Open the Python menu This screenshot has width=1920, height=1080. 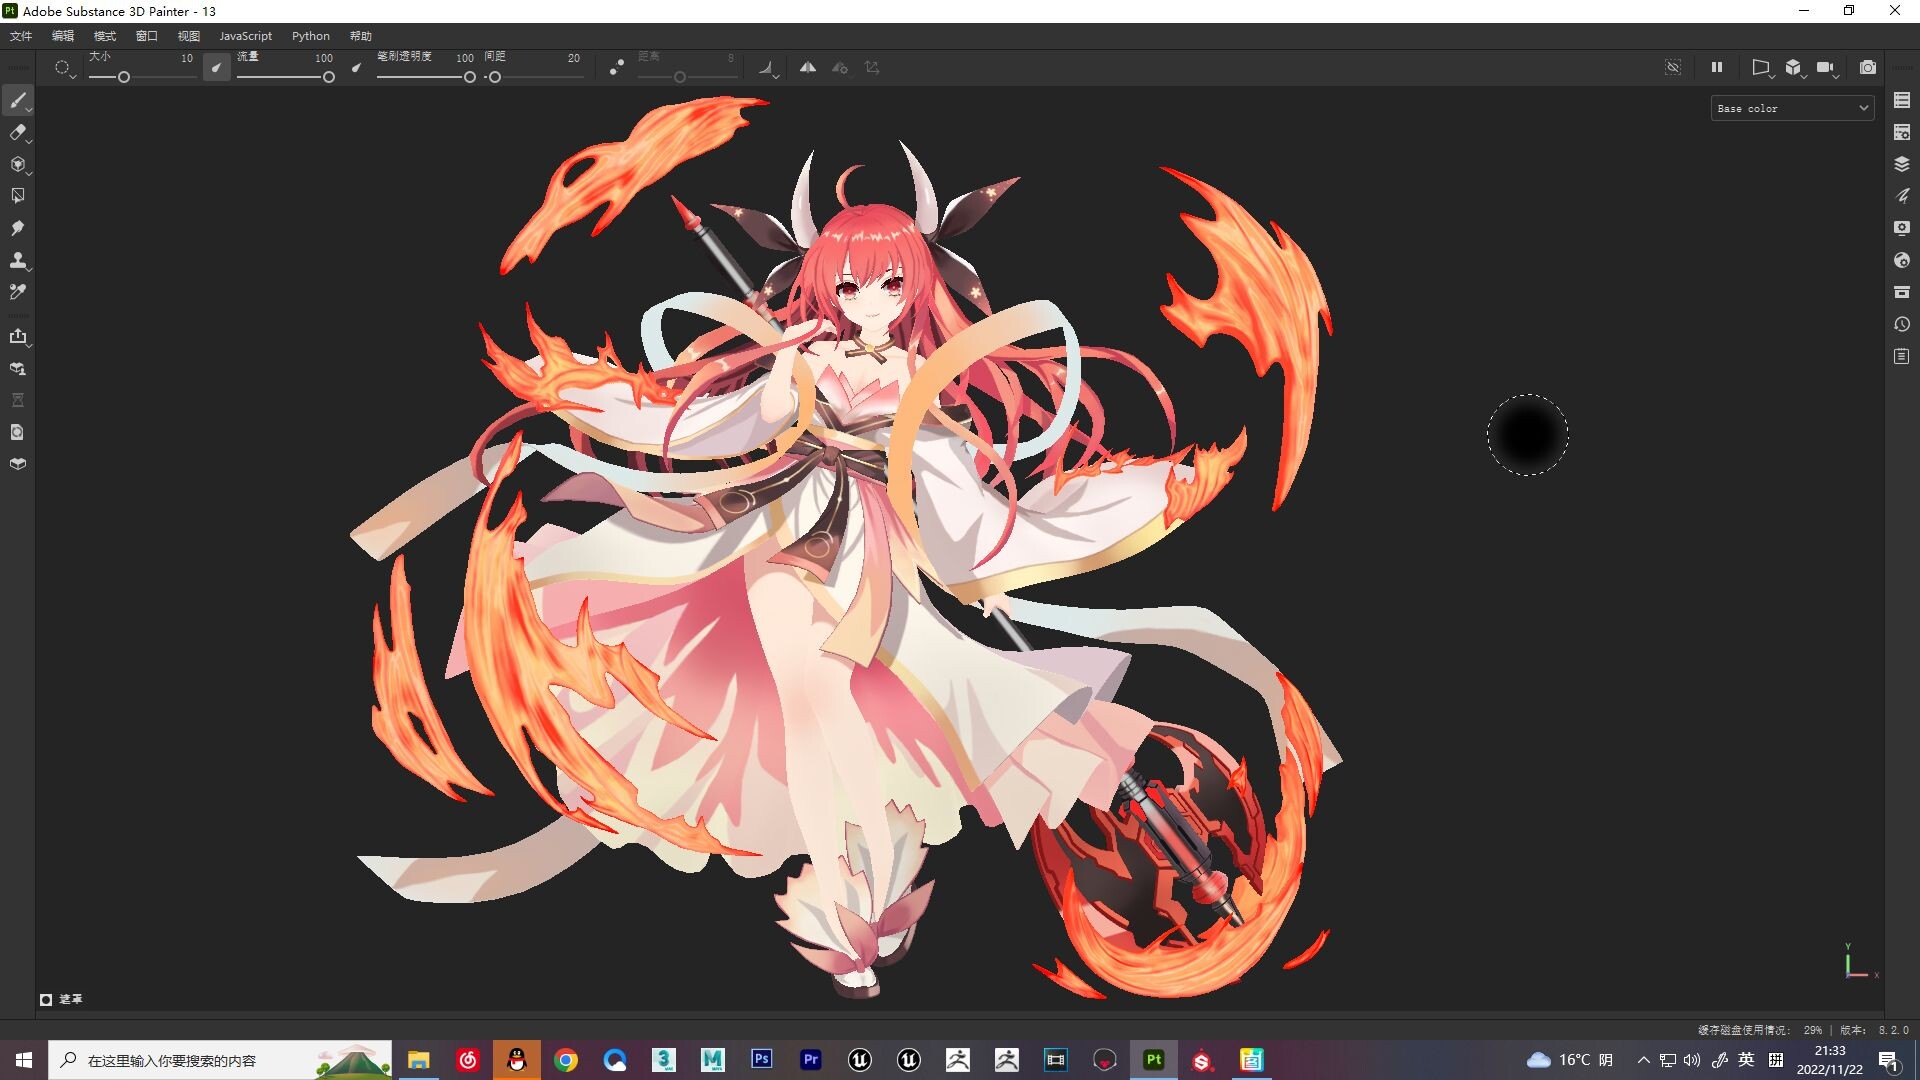[x=310, y=36]
